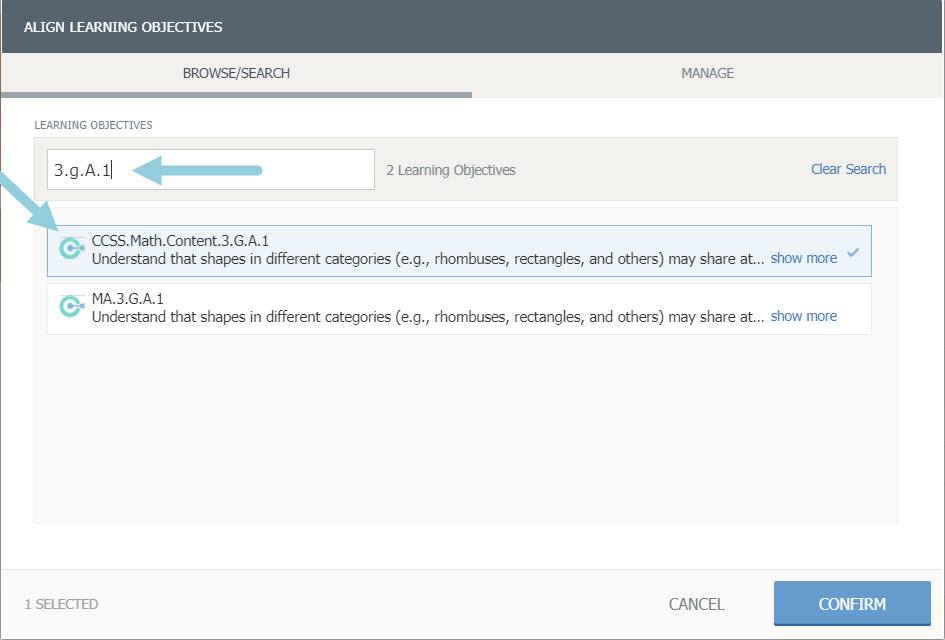Screen dimensions: 945x640
Task: Expand 'show more' for CCSS.Math.Content.3.G.A.1
Action: click(803, 258)
